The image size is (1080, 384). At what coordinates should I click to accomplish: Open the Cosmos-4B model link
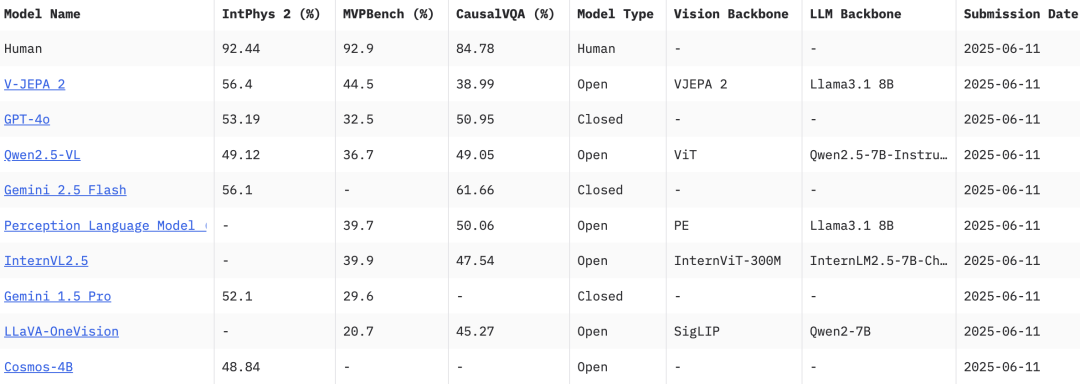39,367
